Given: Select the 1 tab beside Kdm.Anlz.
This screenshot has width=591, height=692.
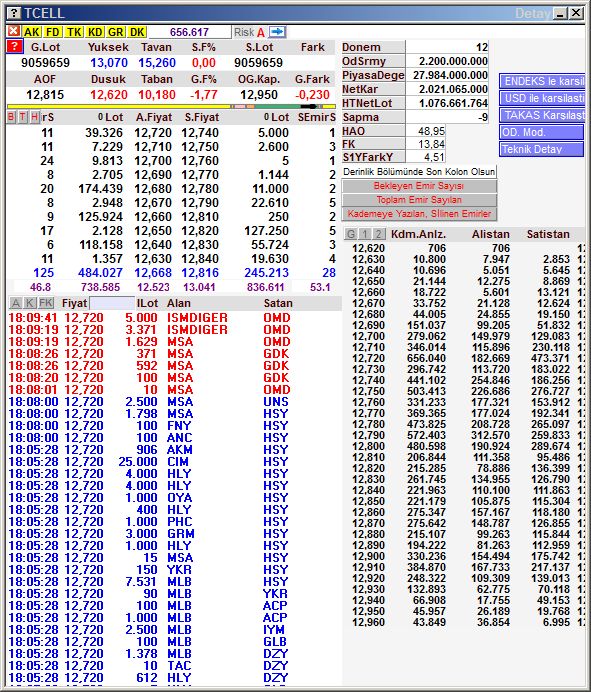Looking at the screenshot, I should pyautogui.click(x=365, y=234).
